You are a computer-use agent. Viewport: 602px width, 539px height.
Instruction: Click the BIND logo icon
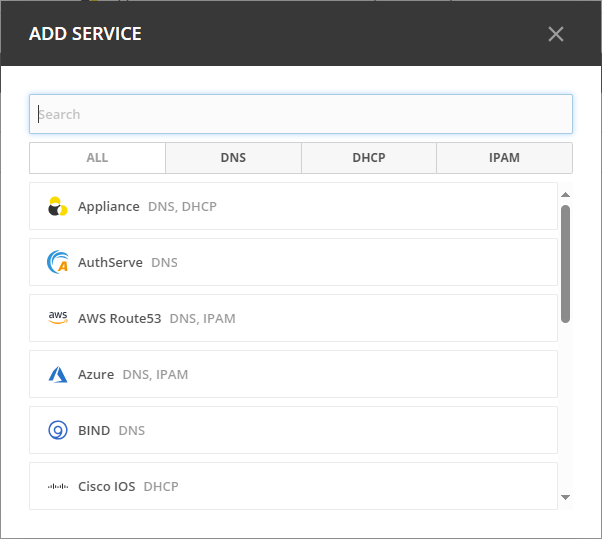[x=58, y=431]
